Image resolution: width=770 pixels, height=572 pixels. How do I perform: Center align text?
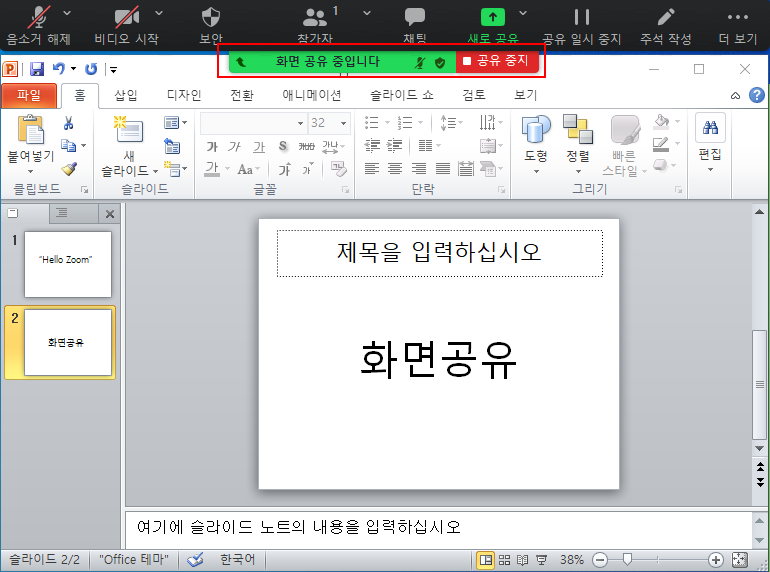click(395, 169)
